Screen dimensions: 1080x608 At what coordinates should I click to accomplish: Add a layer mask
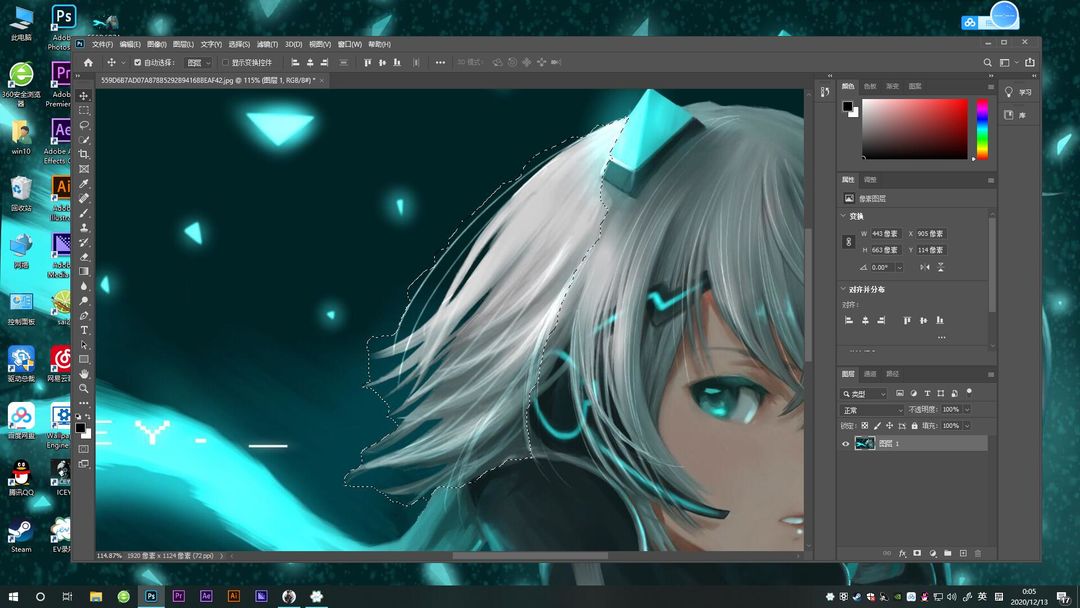click(x=917, y=554)
